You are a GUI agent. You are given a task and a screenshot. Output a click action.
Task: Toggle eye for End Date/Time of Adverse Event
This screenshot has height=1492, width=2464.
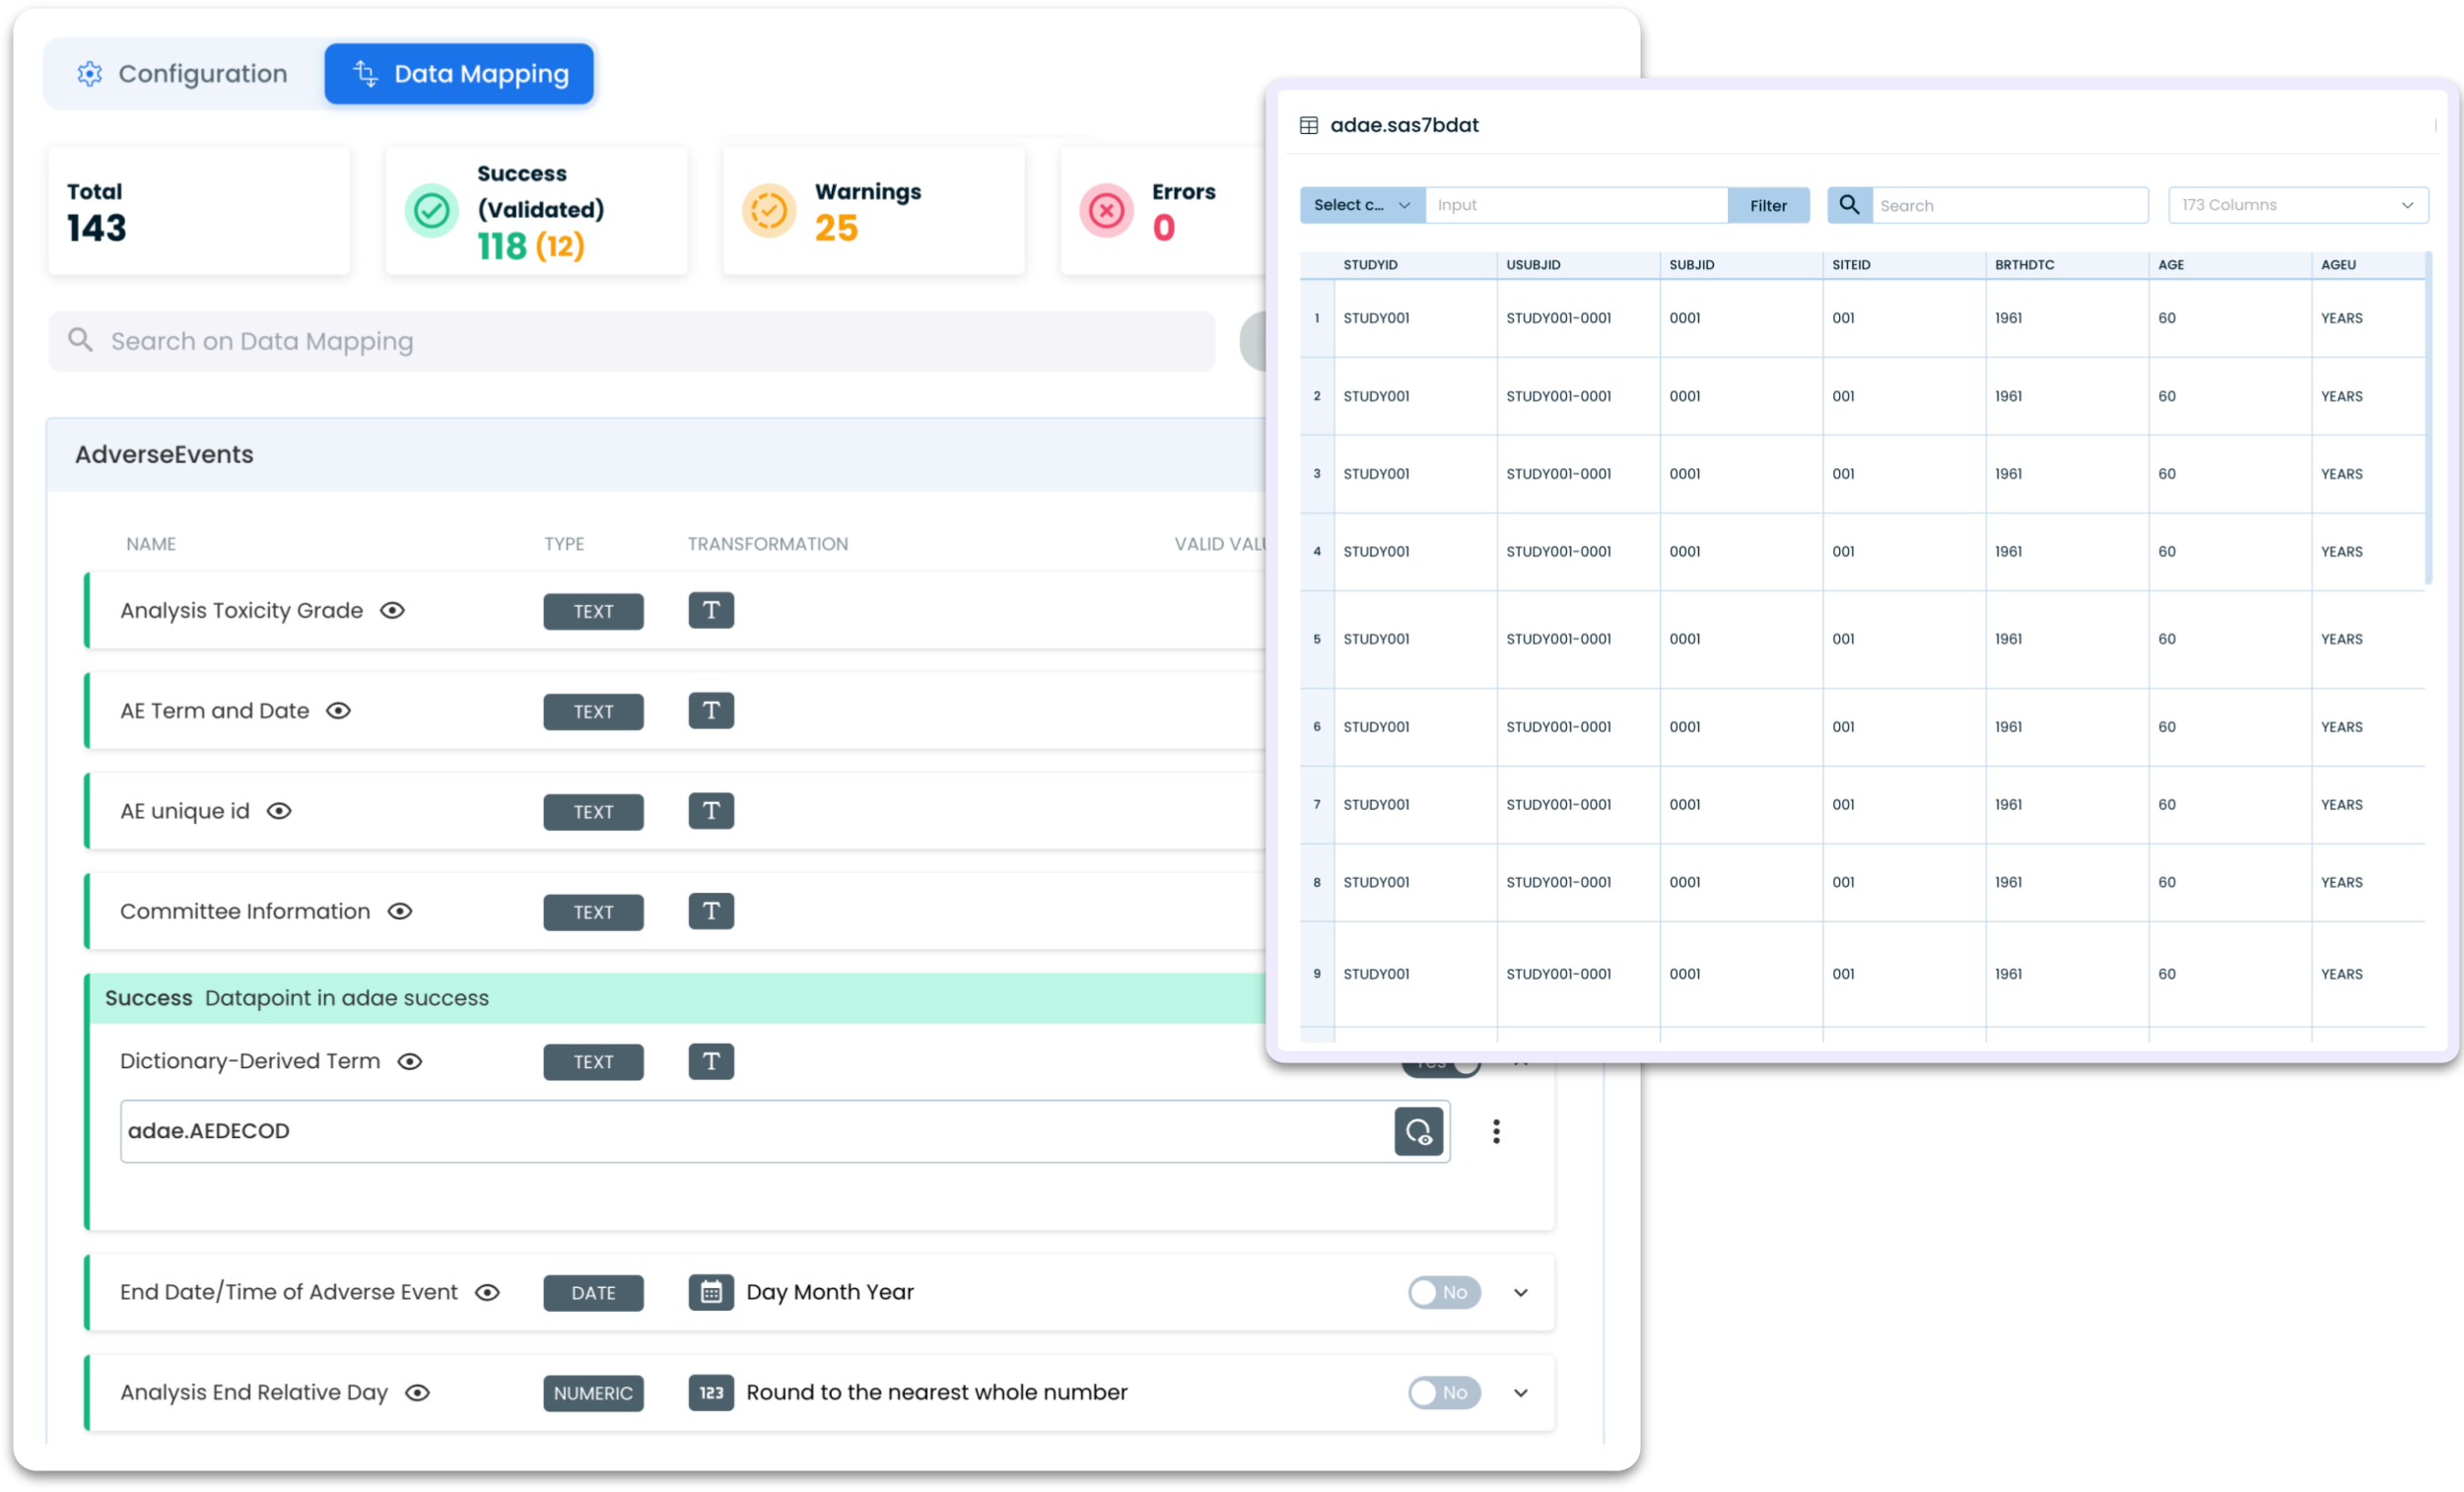[487, 1292]
